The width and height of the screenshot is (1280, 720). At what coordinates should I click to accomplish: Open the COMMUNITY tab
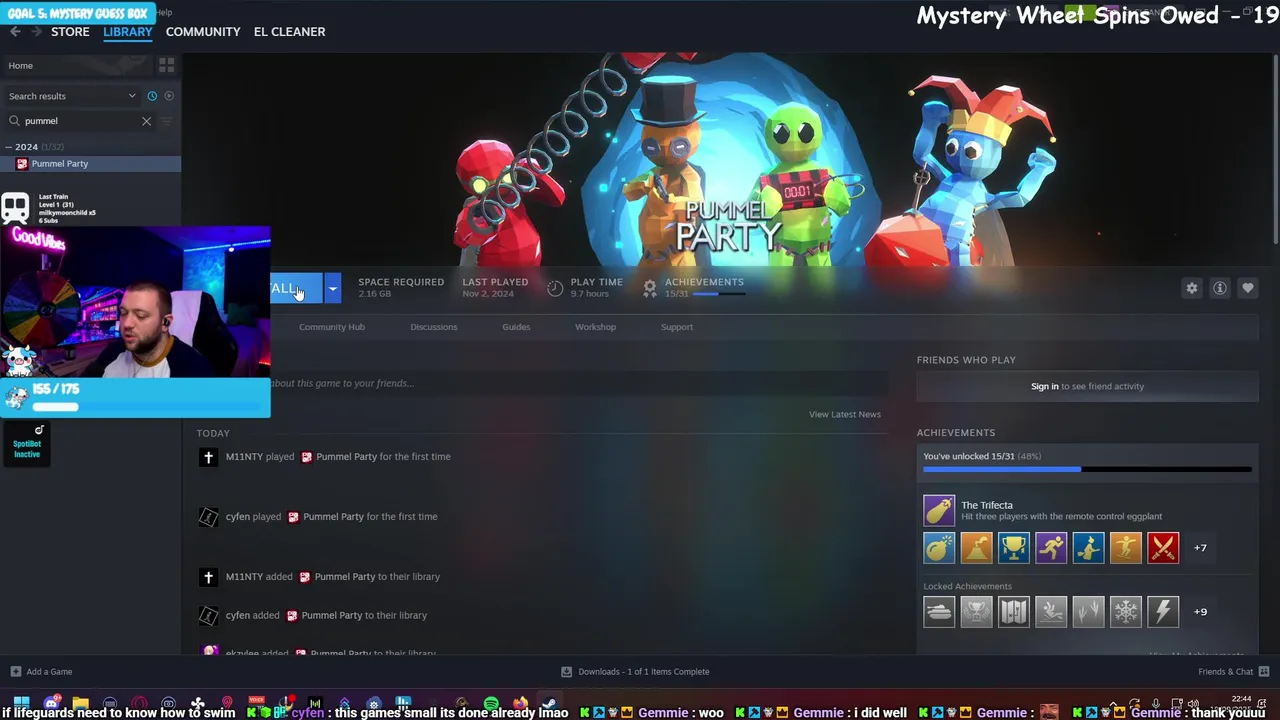click(x=203, y=32)
